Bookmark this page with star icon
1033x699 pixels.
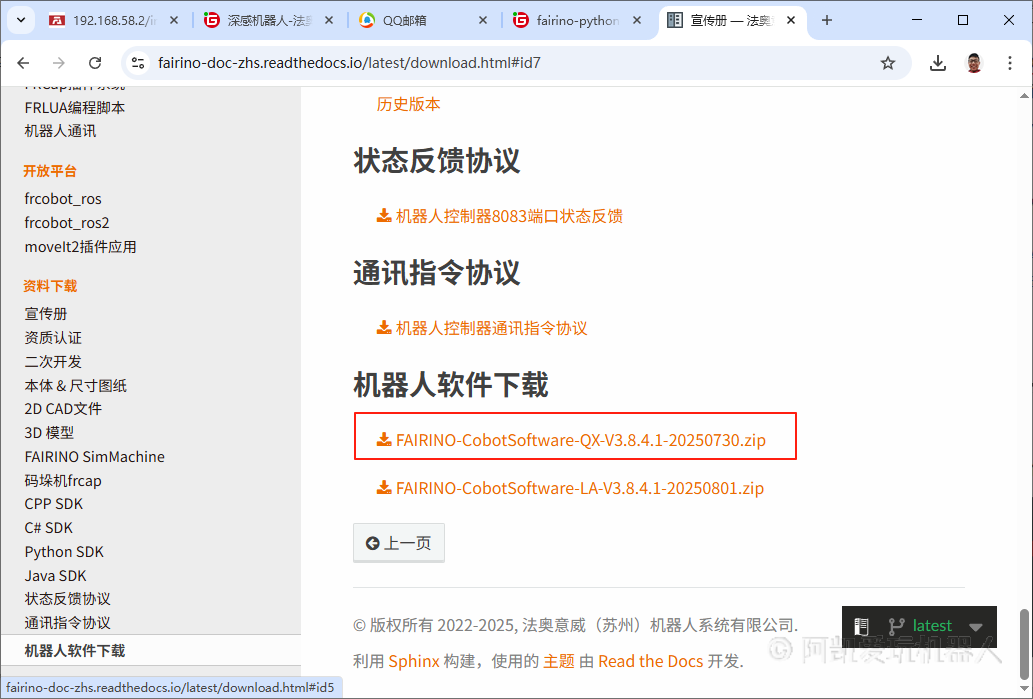887,63
